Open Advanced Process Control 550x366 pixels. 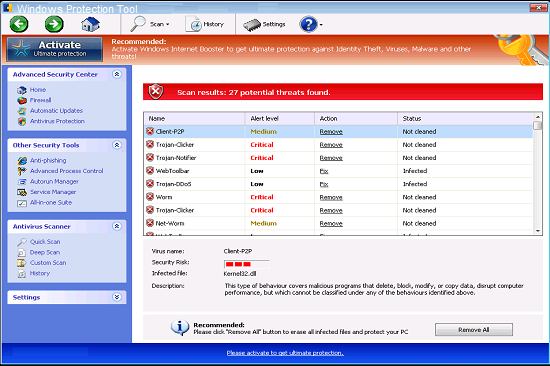67,171
